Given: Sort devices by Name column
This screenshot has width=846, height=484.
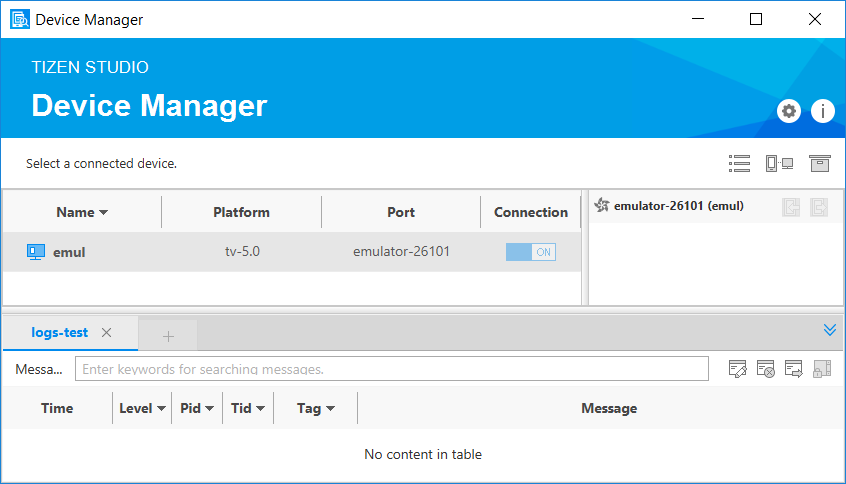Looking at the screenshot, I should (82, 212).
